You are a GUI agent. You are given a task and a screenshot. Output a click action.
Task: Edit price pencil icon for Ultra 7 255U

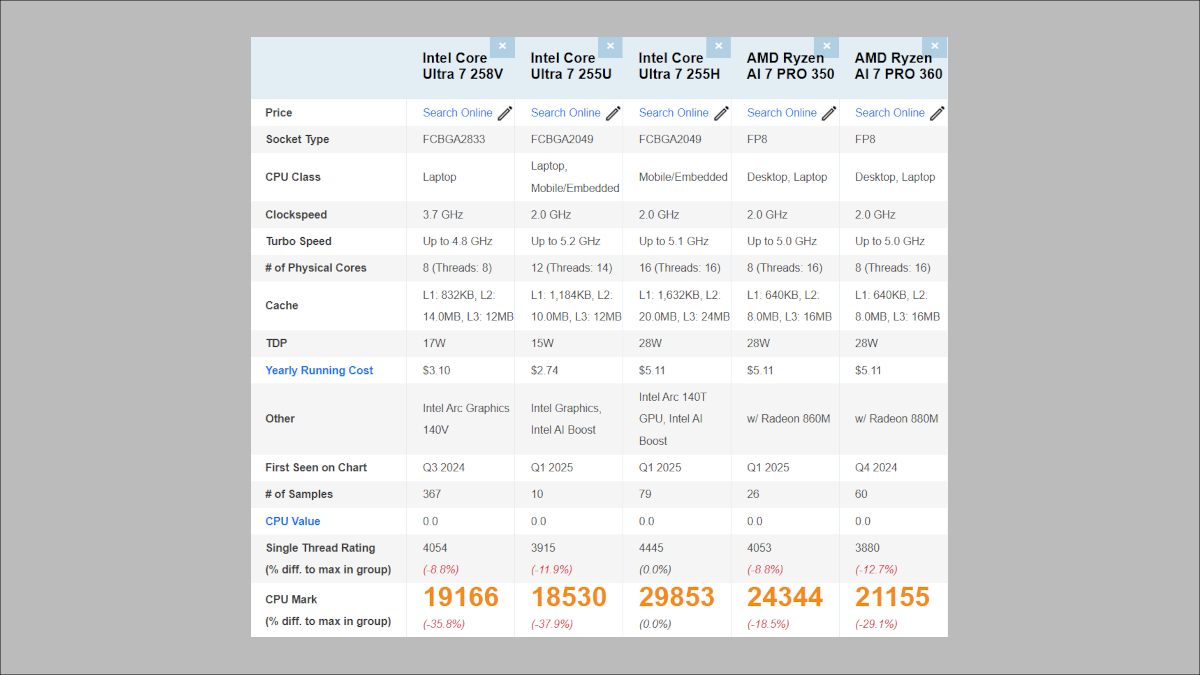(613, 113)
